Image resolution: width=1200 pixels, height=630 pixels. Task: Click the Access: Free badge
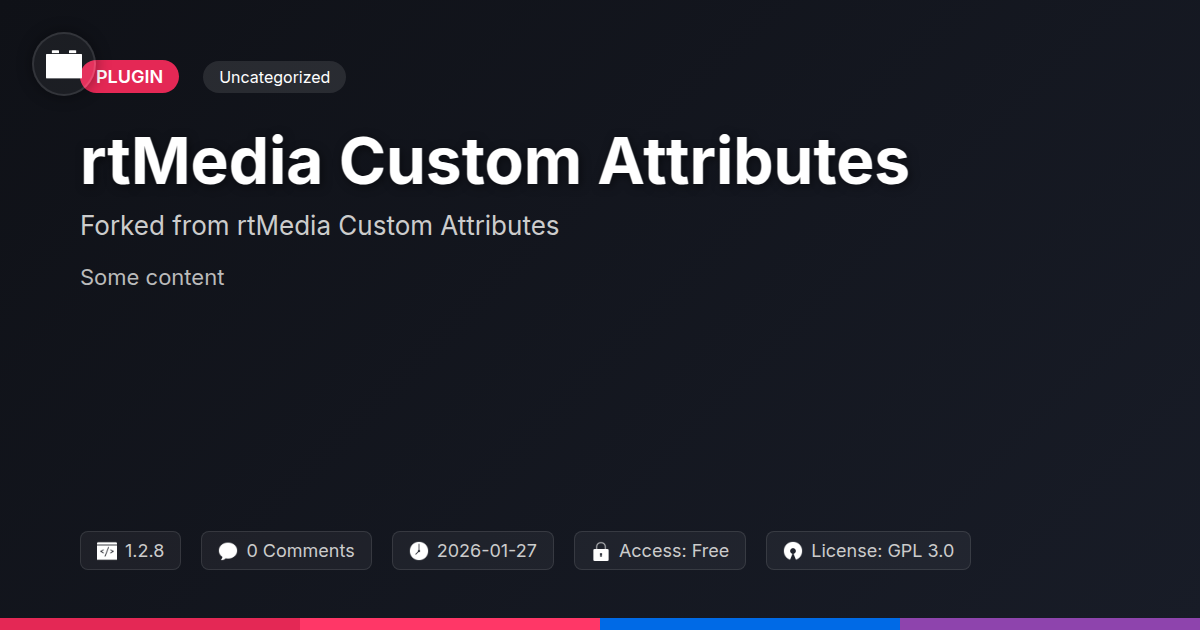(660, 551)
